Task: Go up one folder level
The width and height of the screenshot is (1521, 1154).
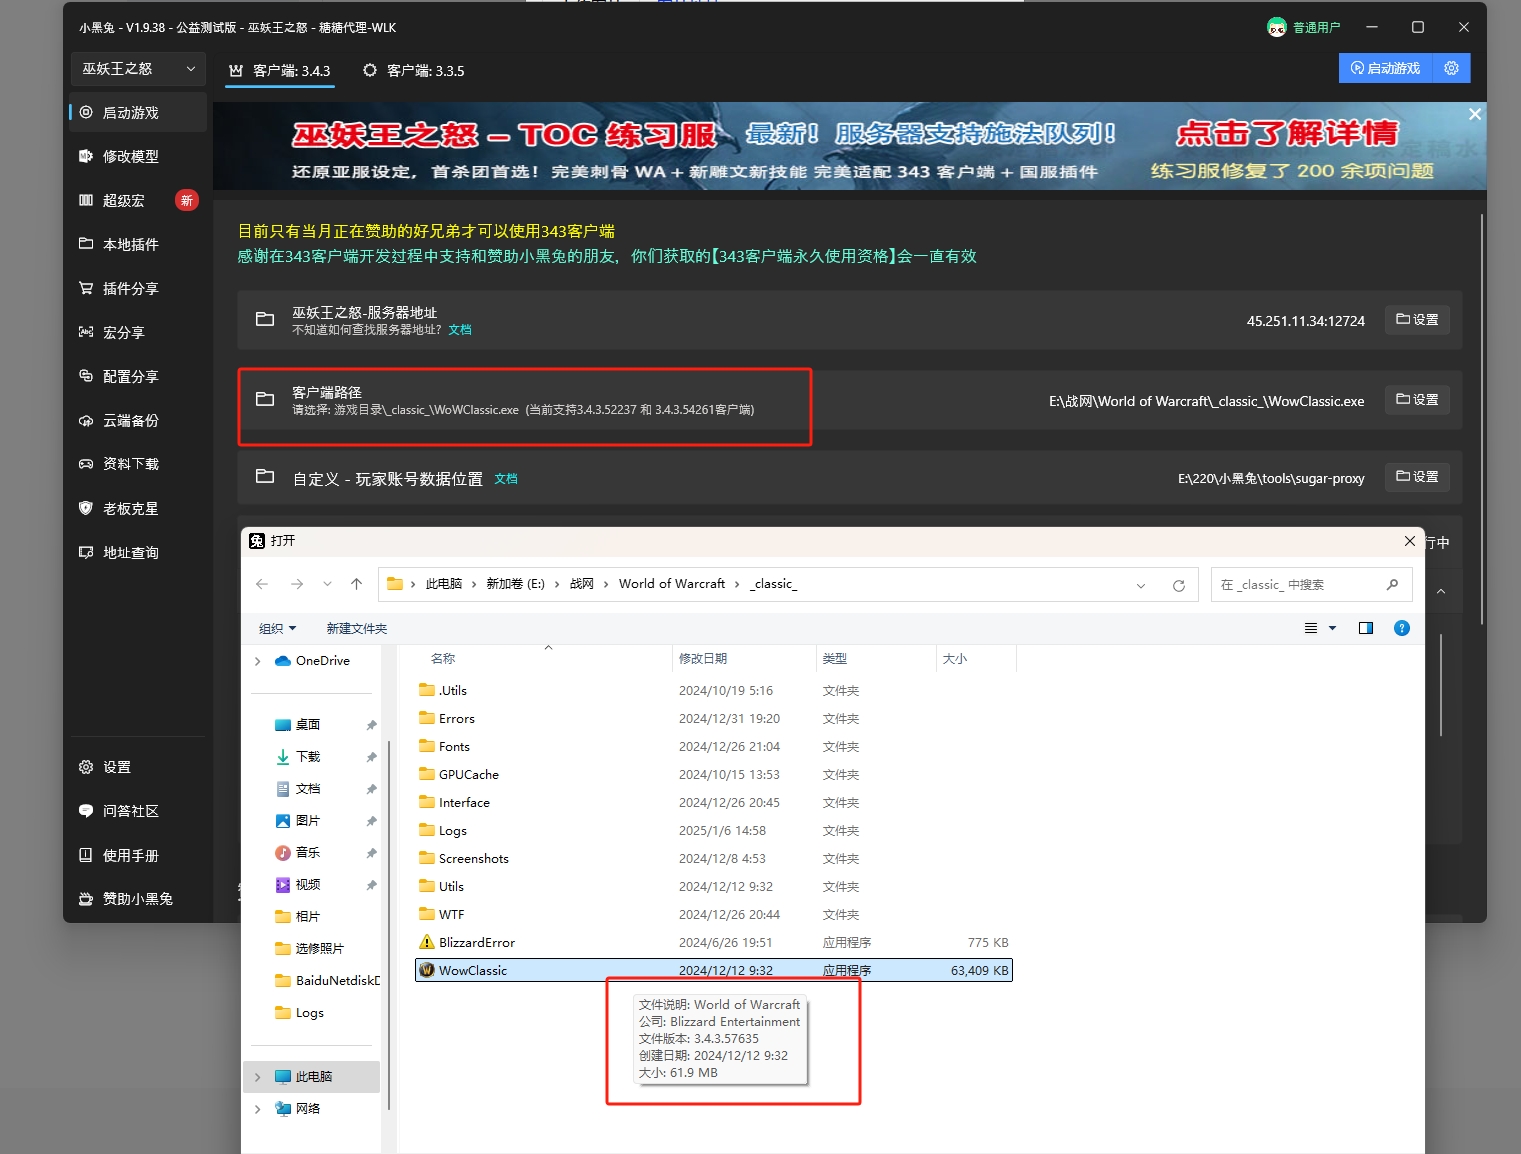Action: [x=357, y=584]
